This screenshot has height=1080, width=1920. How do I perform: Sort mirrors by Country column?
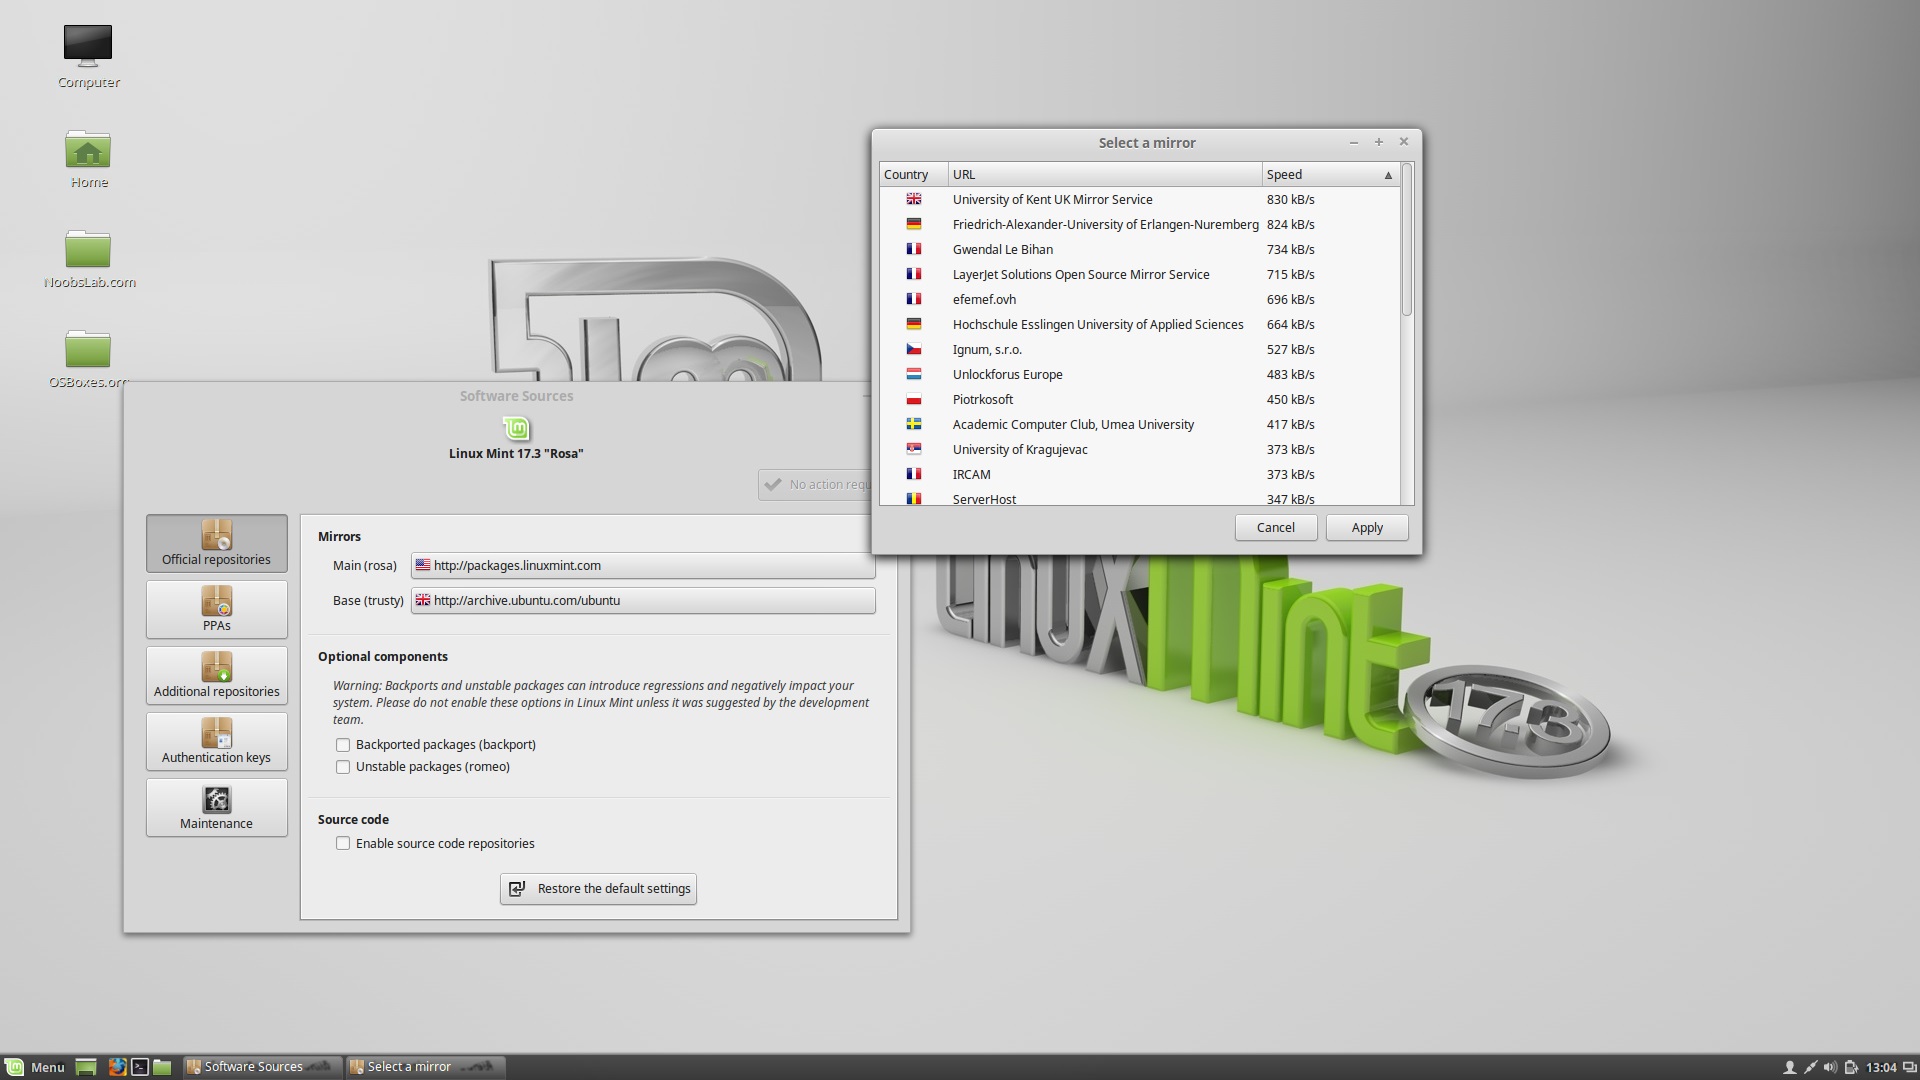tap(914, 175)
